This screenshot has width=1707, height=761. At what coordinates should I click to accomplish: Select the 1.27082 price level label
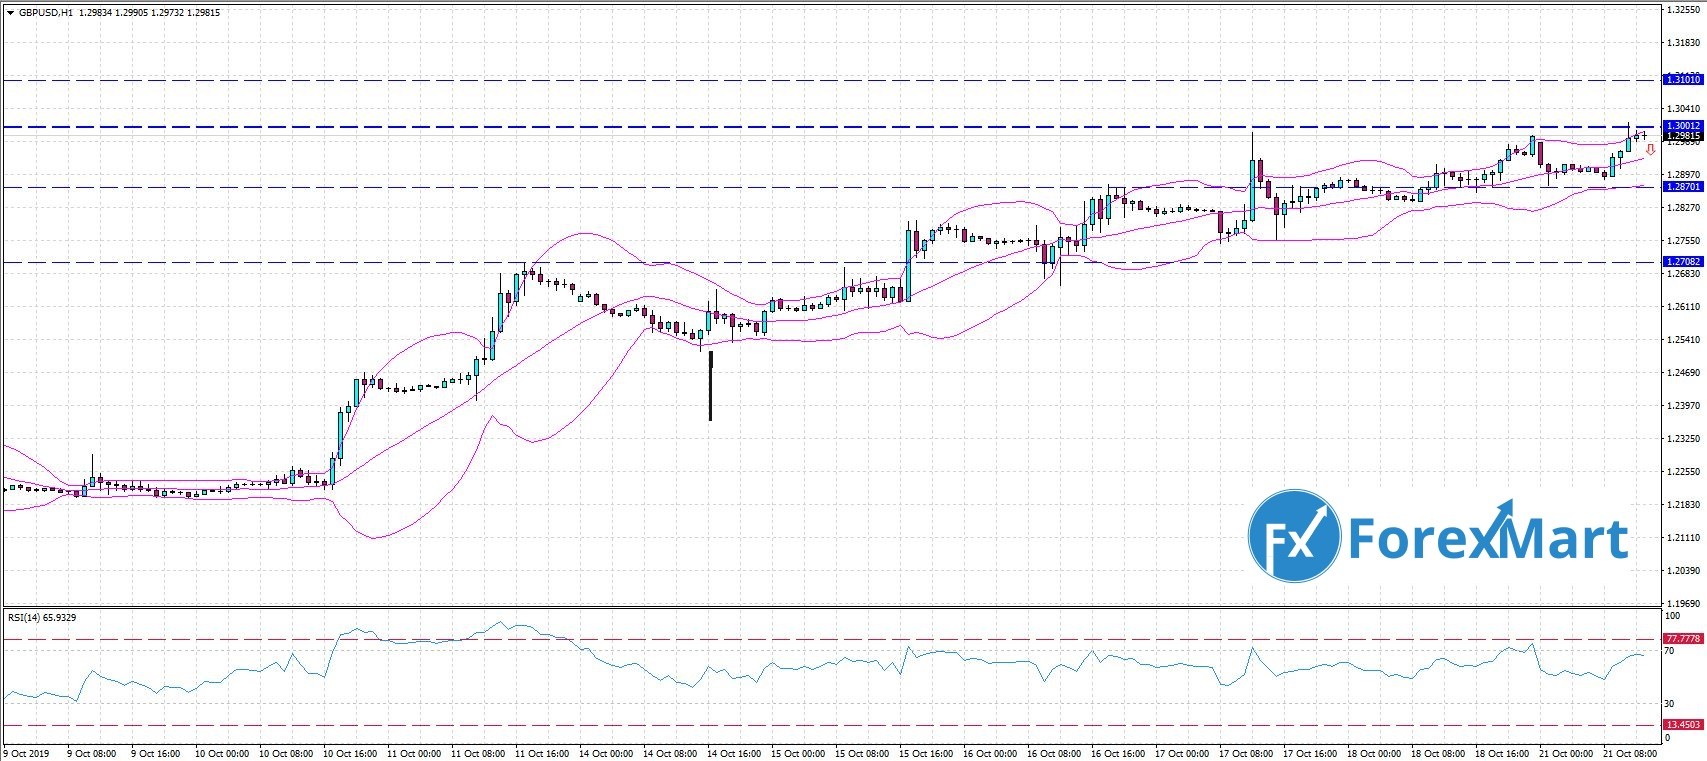click(x=1682, y=262)
